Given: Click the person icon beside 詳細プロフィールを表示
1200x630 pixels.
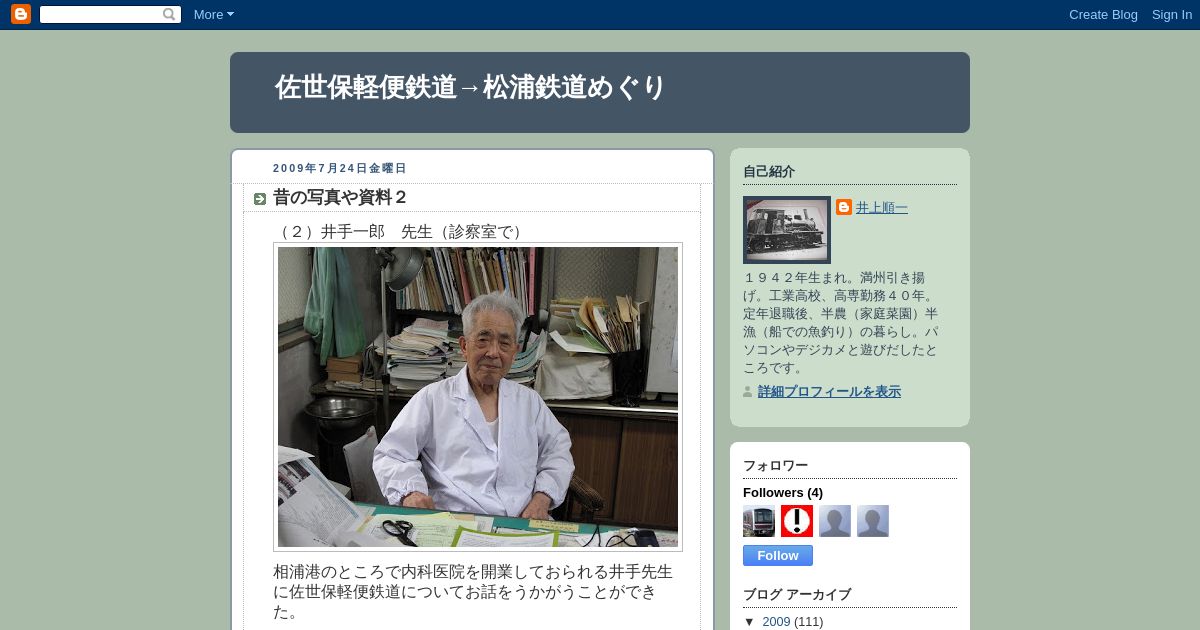Looking at the screenshot, I should (x=748, y=392).
